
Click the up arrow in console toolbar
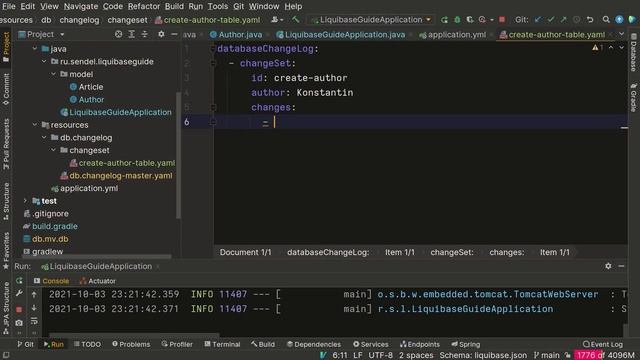pyautogui.click(x=34, y=294)
